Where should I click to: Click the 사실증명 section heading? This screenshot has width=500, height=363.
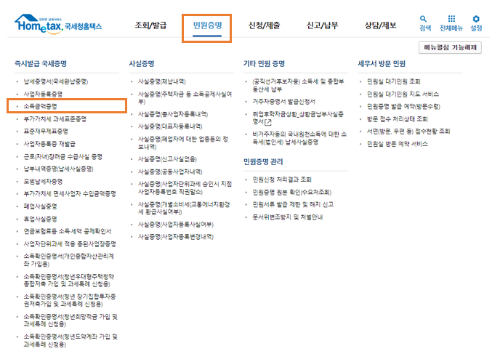pos(141,63)
